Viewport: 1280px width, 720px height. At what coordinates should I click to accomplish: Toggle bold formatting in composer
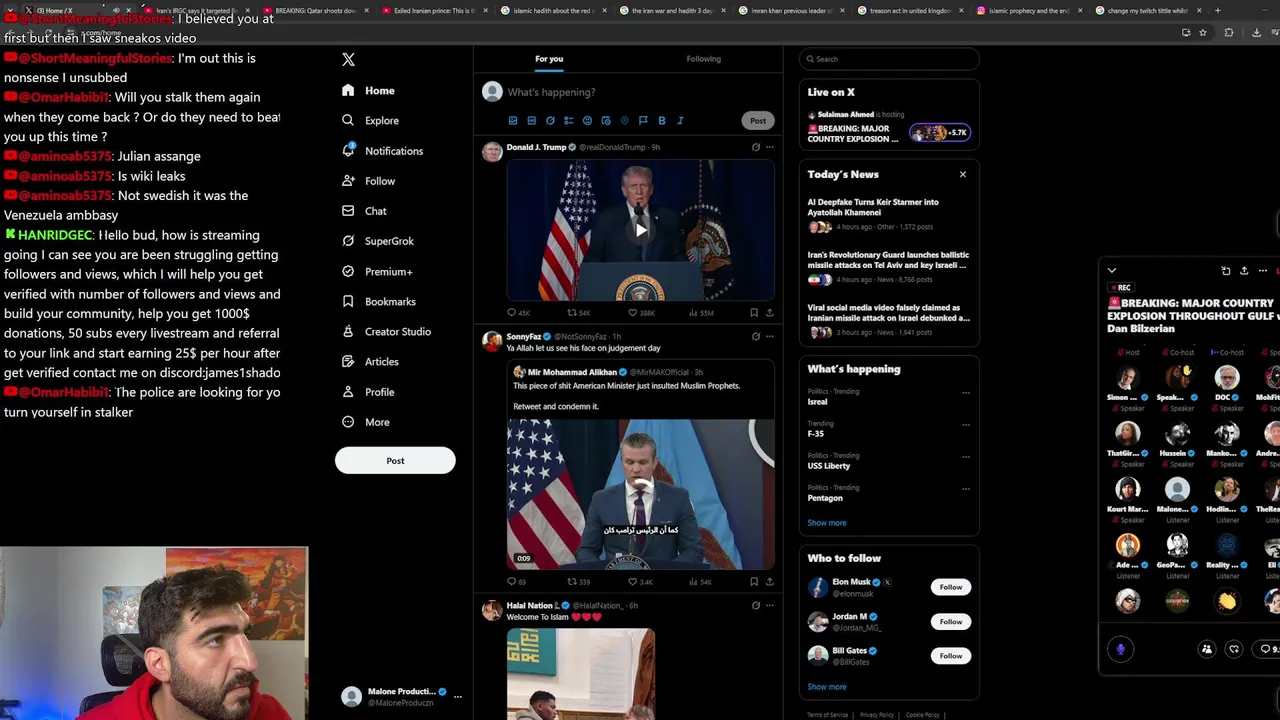[x=661, y=121]
